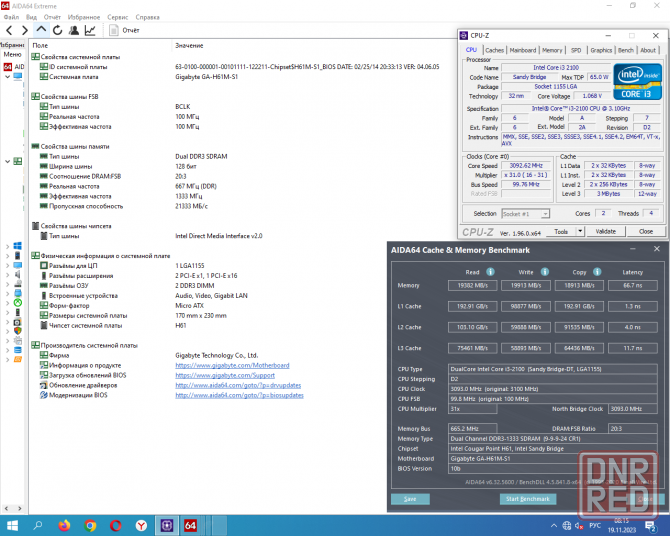
Task: Launch Opera from the taskbar
Action: pyautogui.click(x=115, y=525)
